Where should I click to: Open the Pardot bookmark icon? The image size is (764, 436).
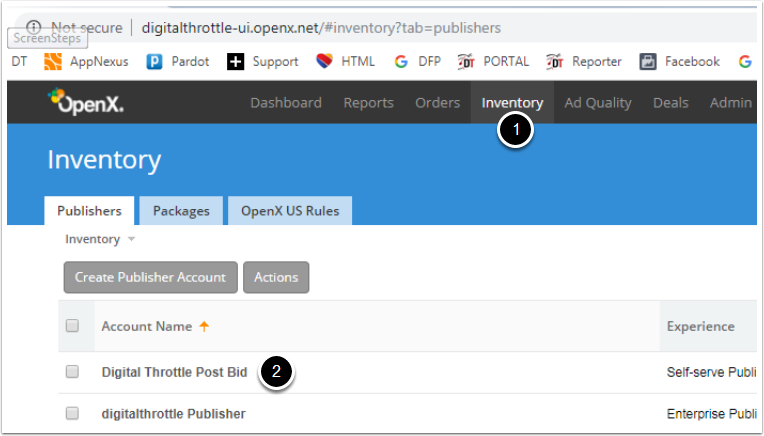pos(154,62)
